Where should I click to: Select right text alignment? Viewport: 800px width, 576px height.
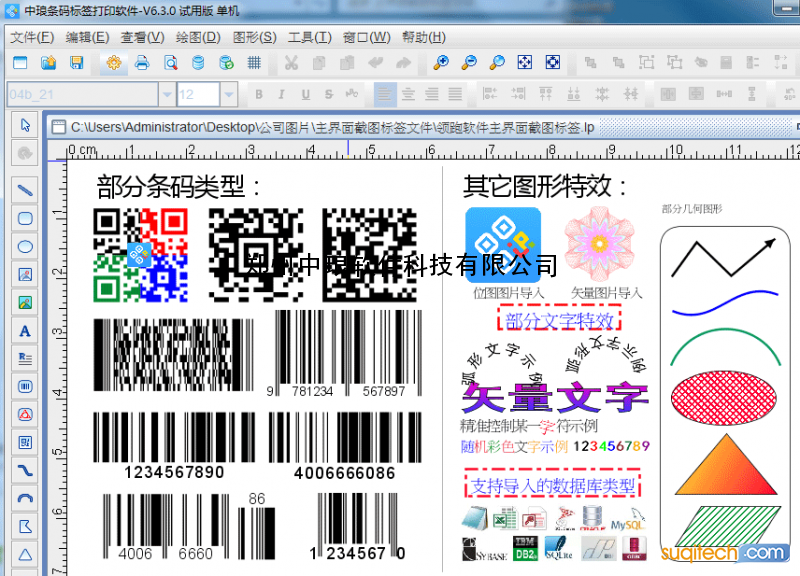pyautogui.click(x=432, y=94)
